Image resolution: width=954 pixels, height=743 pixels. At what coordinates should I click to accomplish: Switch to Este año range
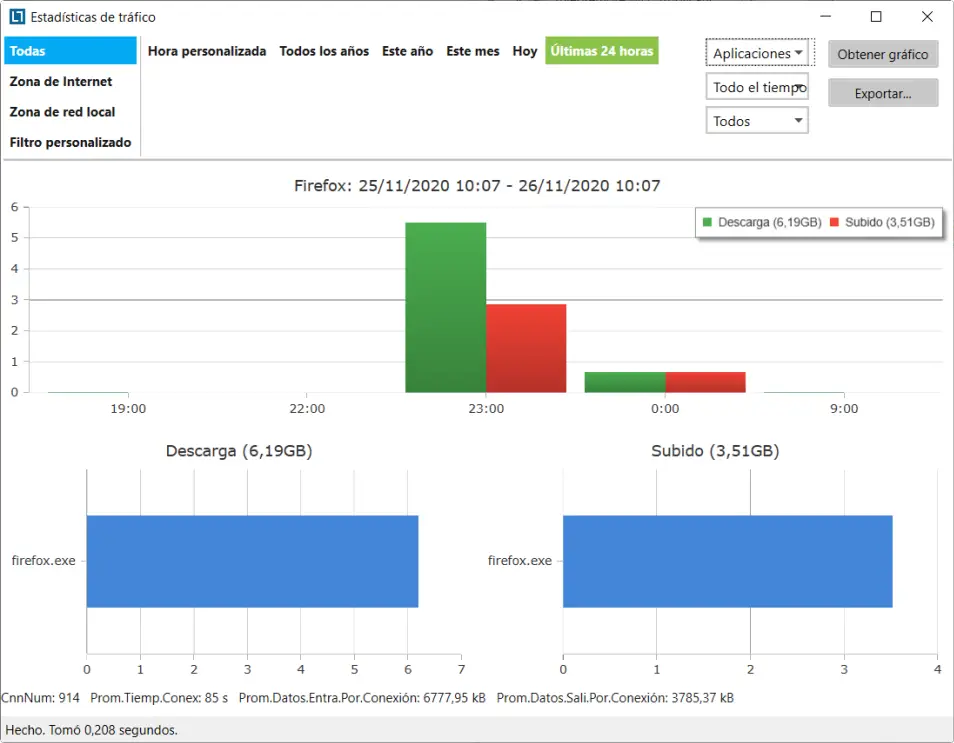click(408, 51)
